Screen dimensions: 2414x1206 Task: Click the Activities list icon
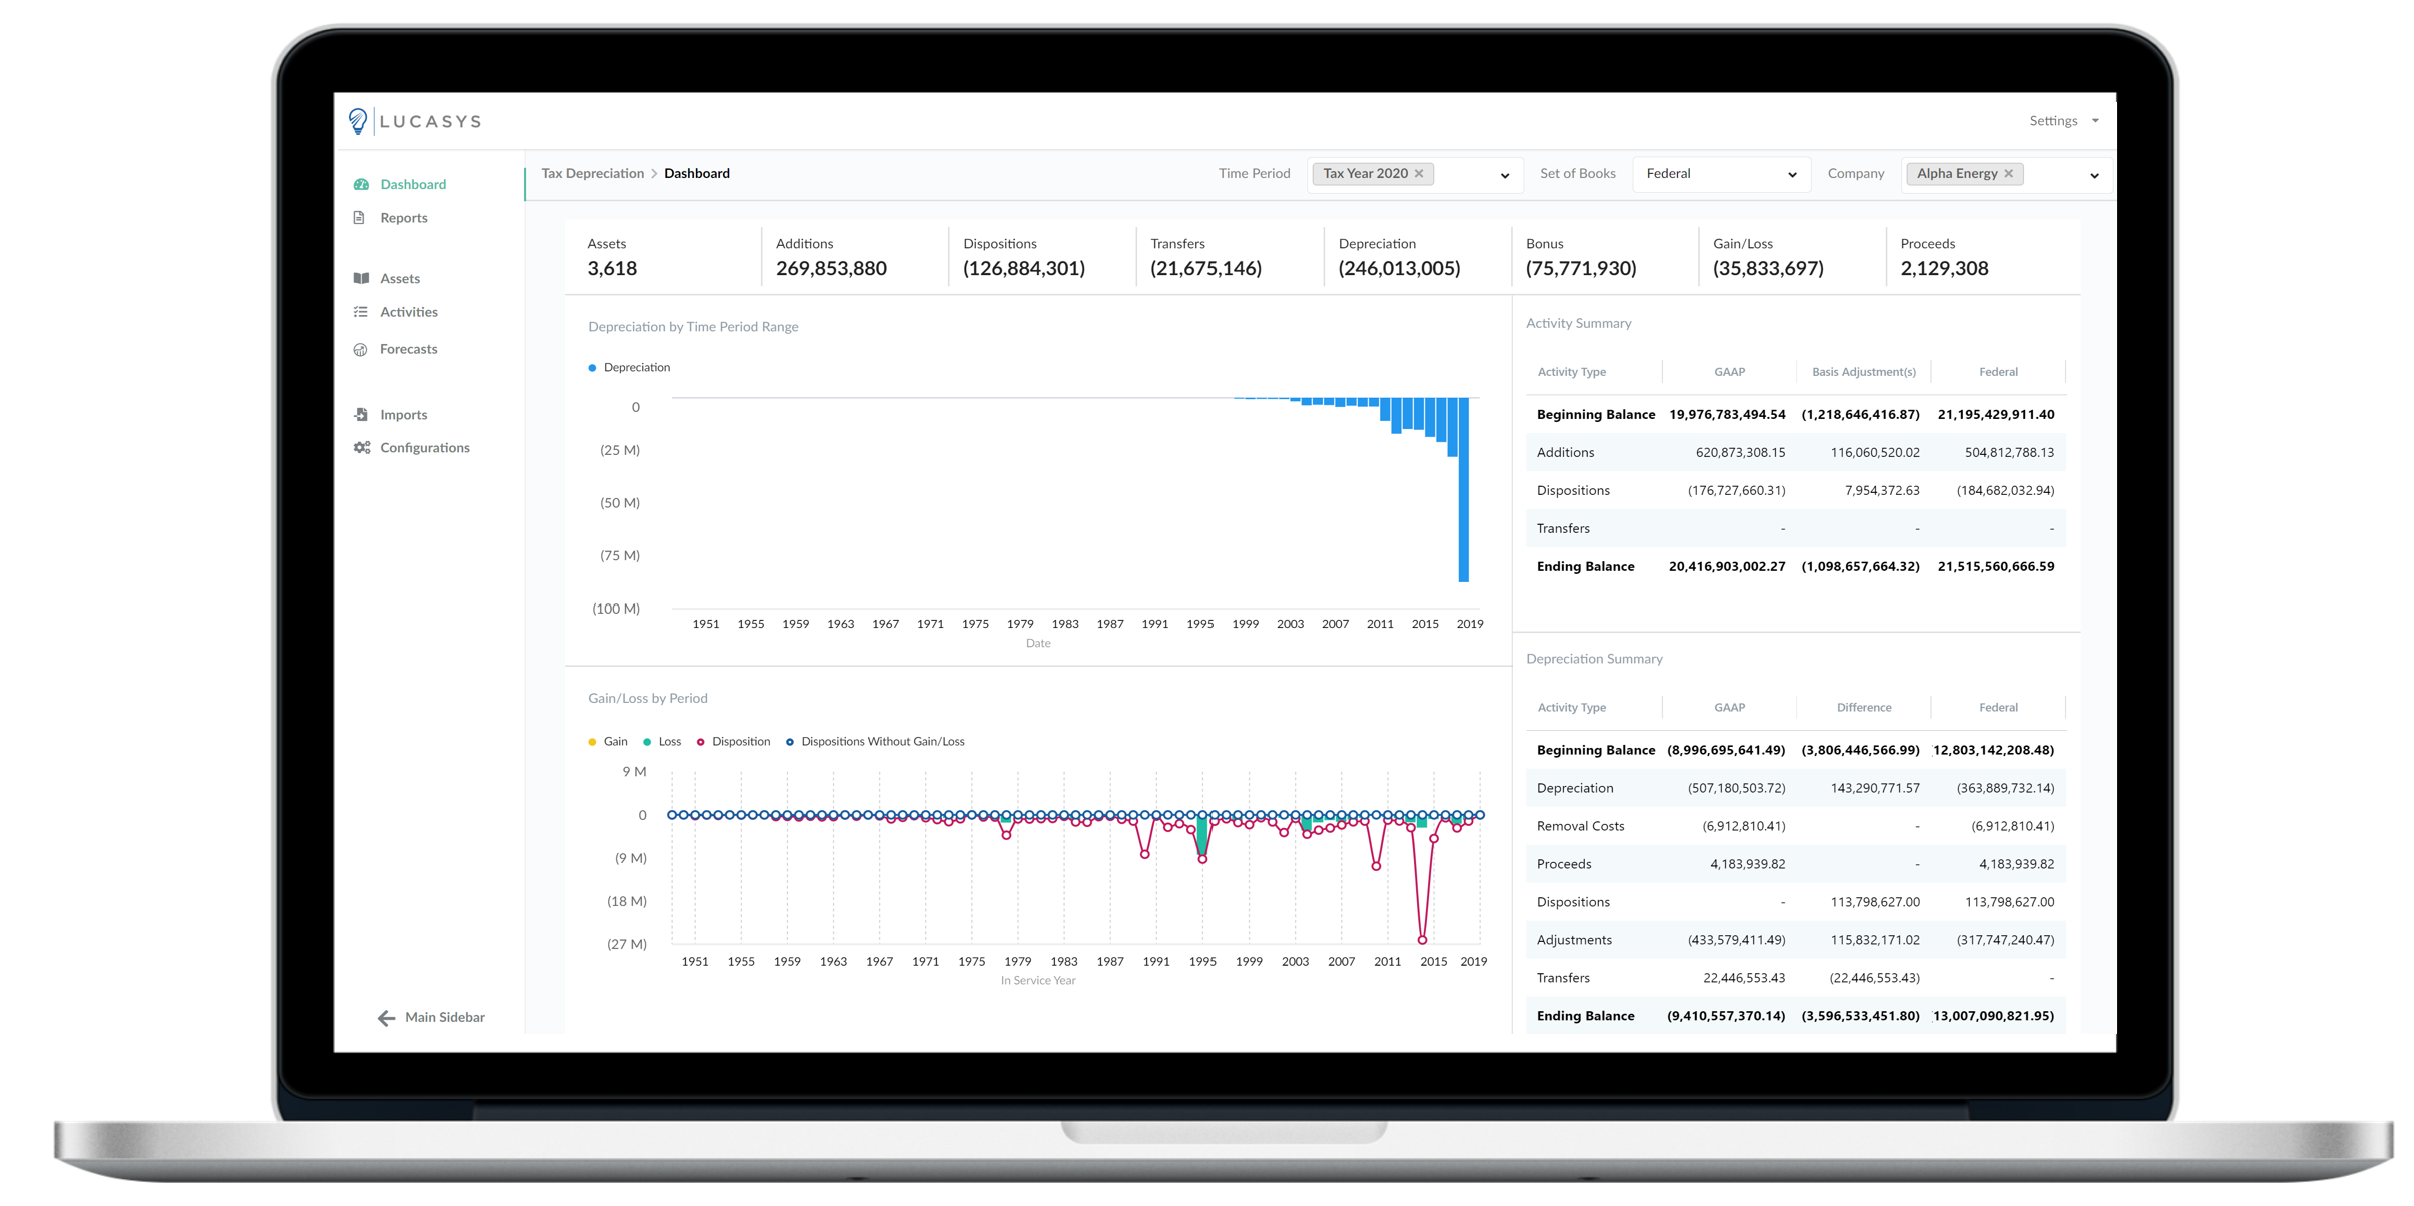[x=361, y=312]
